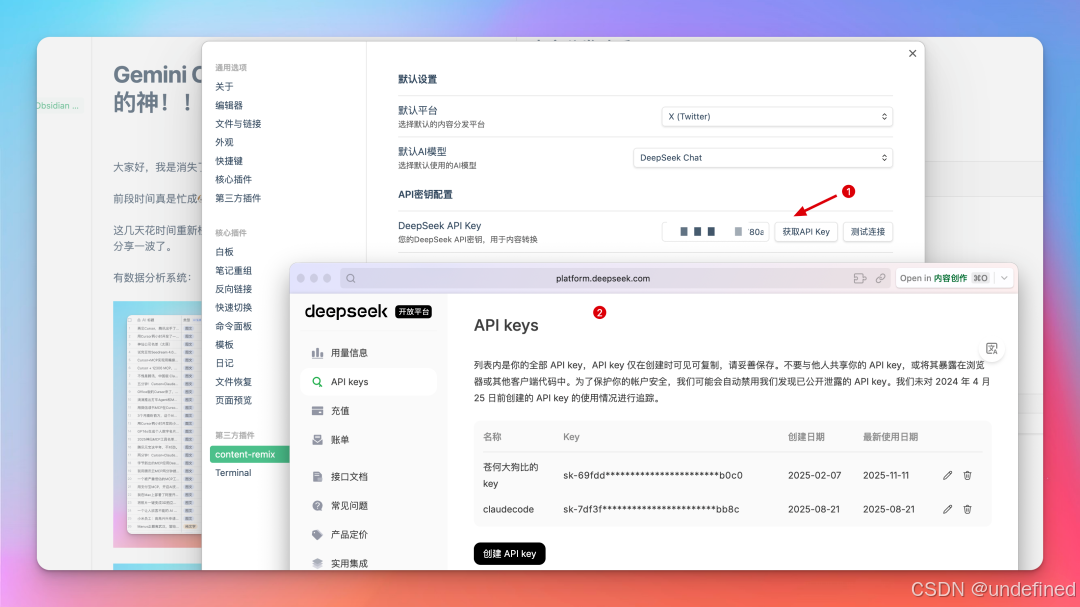Click the 实用集成 stack icon

pyautogui.click(x=317, y=564)
